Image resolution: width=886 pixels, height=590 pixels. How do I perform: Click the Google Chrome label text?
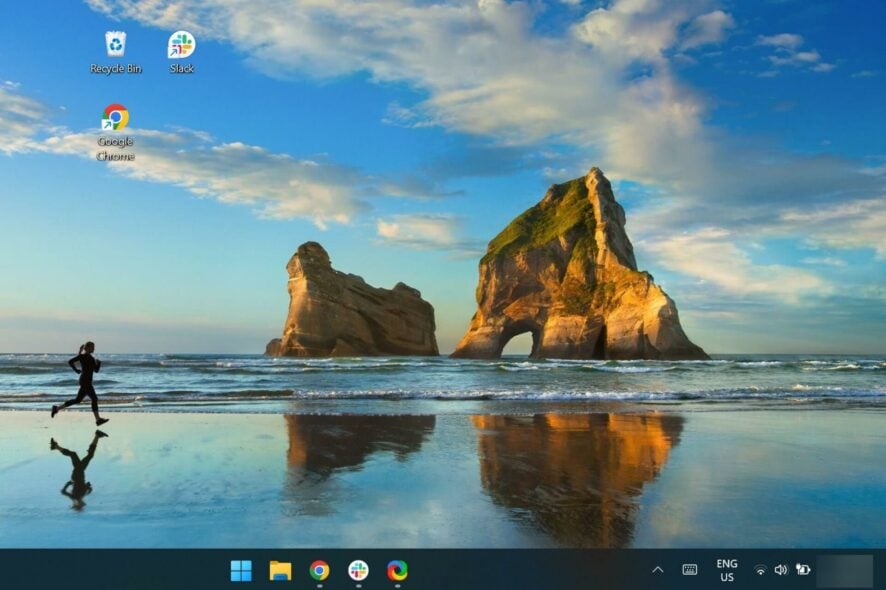point(115,149)
